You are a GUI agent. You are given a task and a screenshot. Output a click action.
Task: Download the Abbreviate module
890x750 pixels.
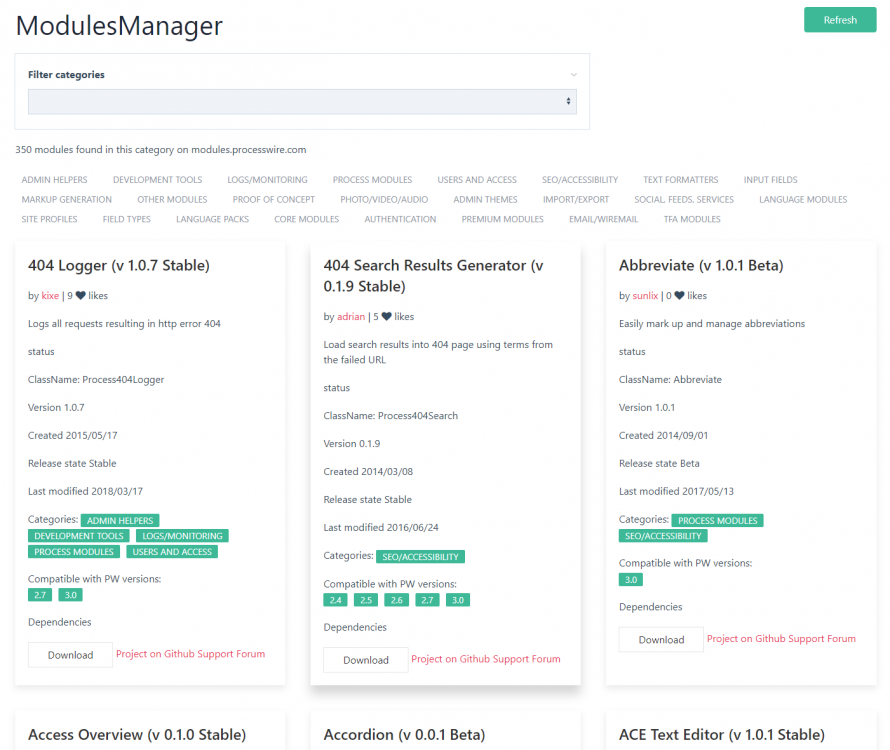click(x=661, y=640)
